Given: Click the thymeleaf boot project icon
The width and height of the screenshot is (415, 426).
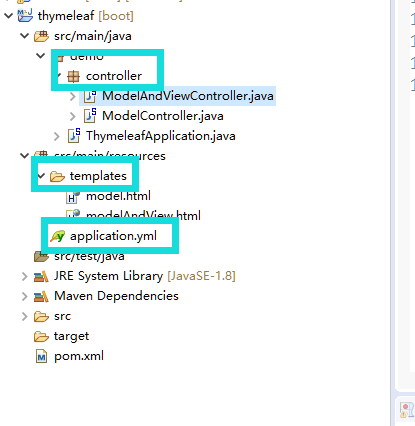Looking at the screenshot, I should pos(25,15).
